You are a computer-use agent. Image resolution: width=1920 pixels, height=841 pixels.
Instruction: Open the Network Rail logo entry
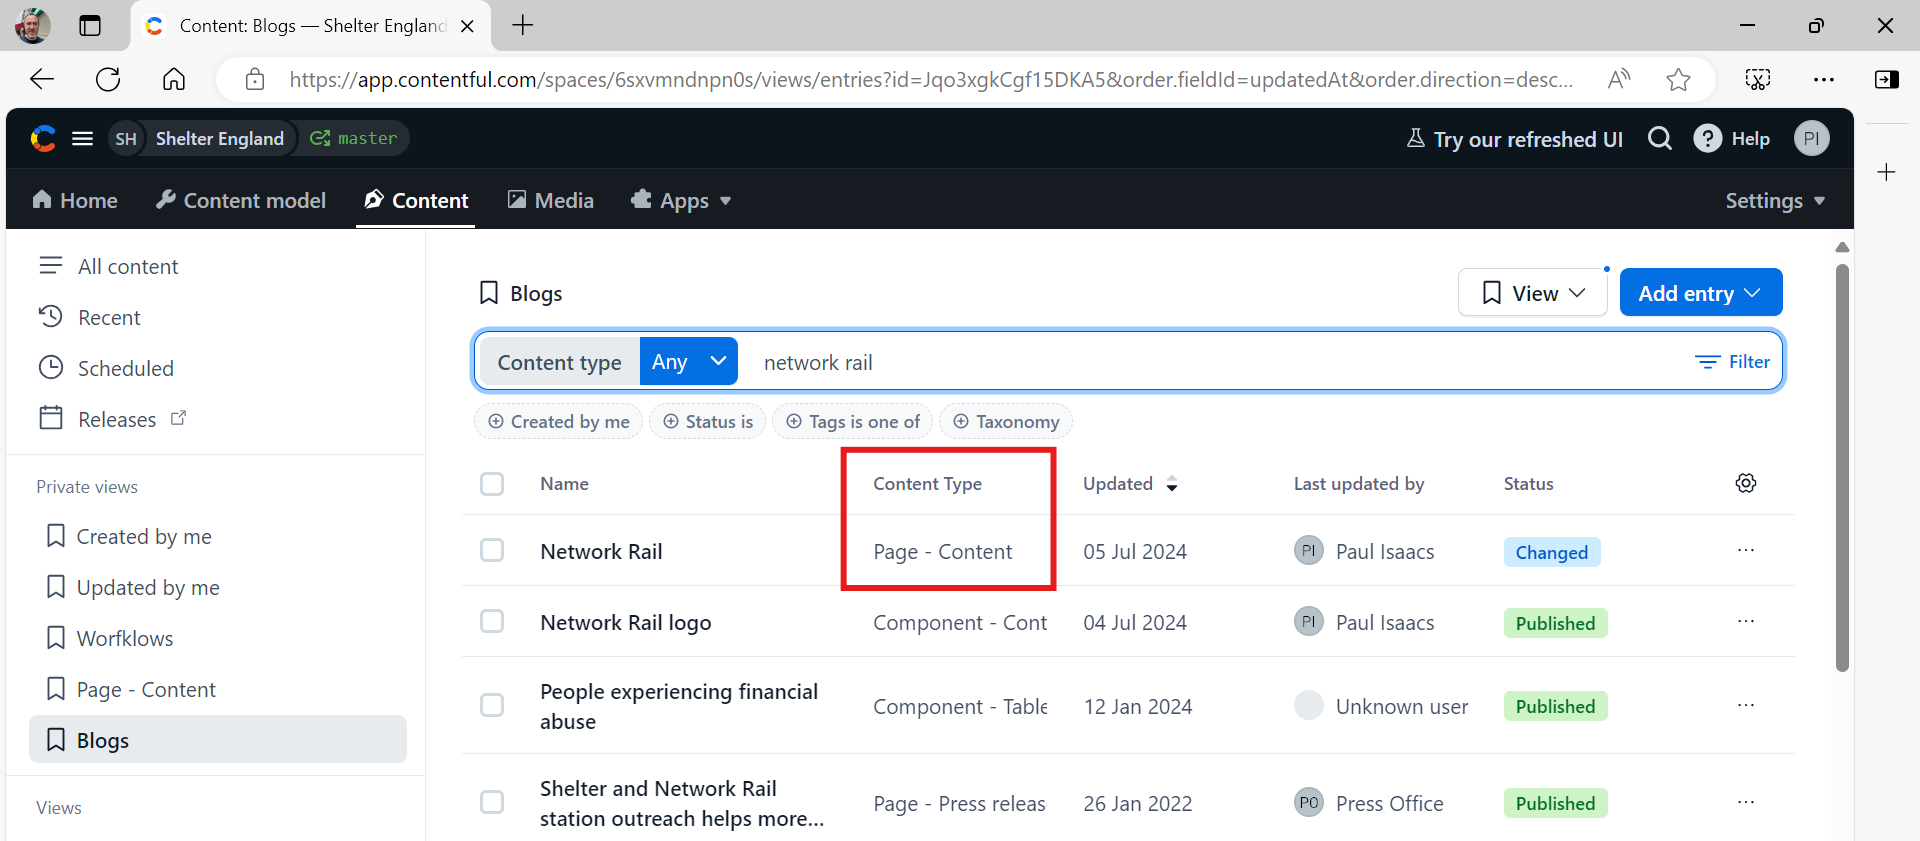[626, 623]
